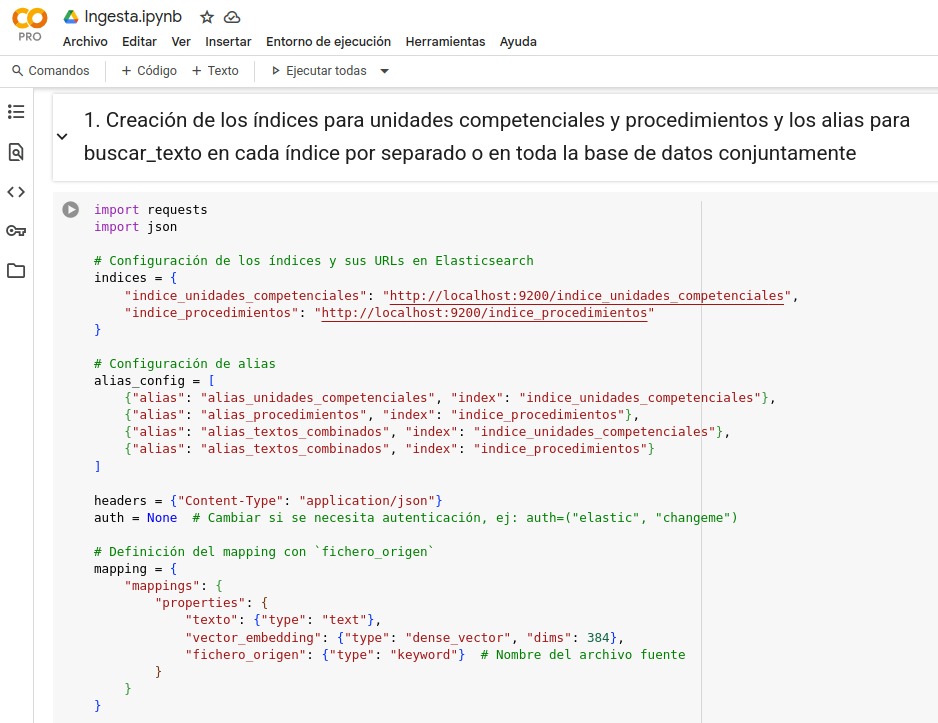Image resolution: width=938 pixels, height=723 pixels.
Task: Add a new code cell with + Código
Action: (x=149, y=71)
